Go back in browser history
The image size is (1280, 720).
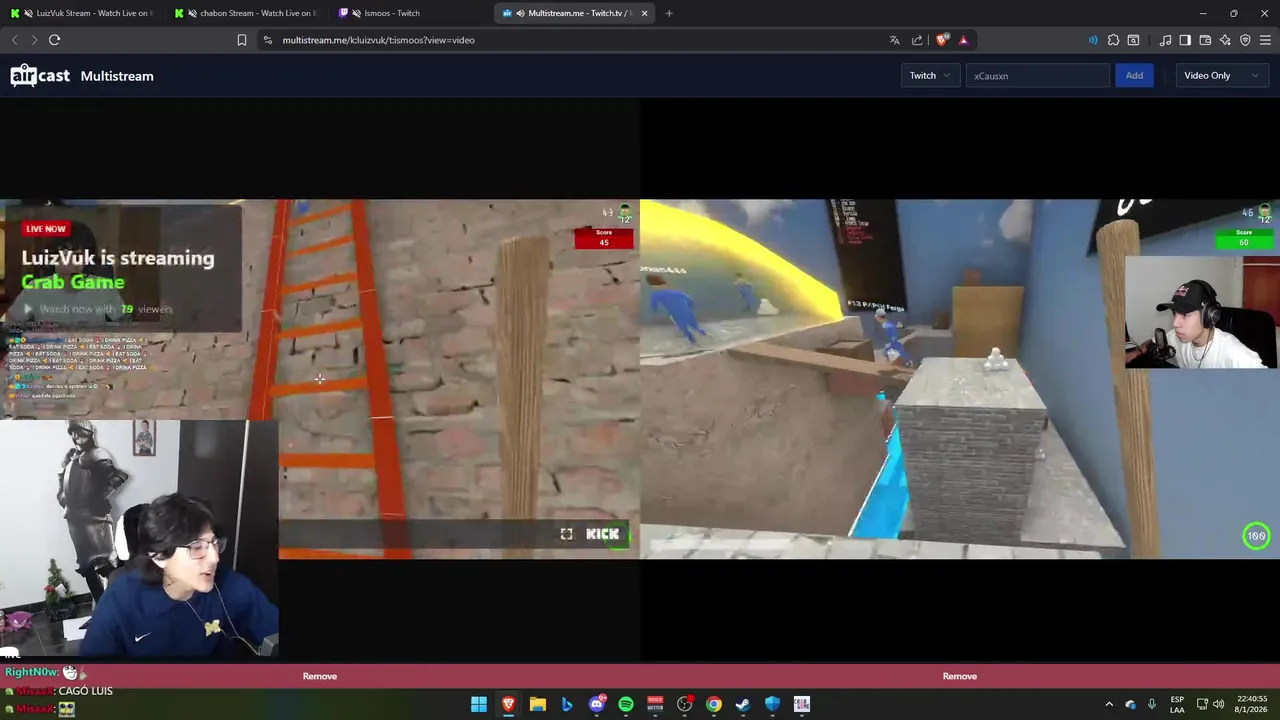point(14,40)
